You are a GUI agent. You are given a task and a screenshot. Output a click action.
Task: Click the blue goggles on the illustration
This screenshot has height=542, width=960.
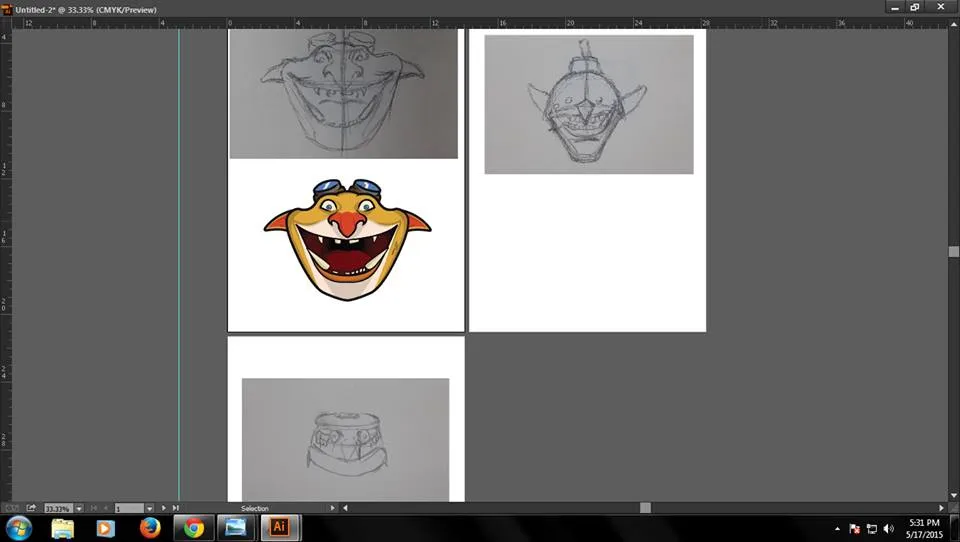tap(347, 187)
